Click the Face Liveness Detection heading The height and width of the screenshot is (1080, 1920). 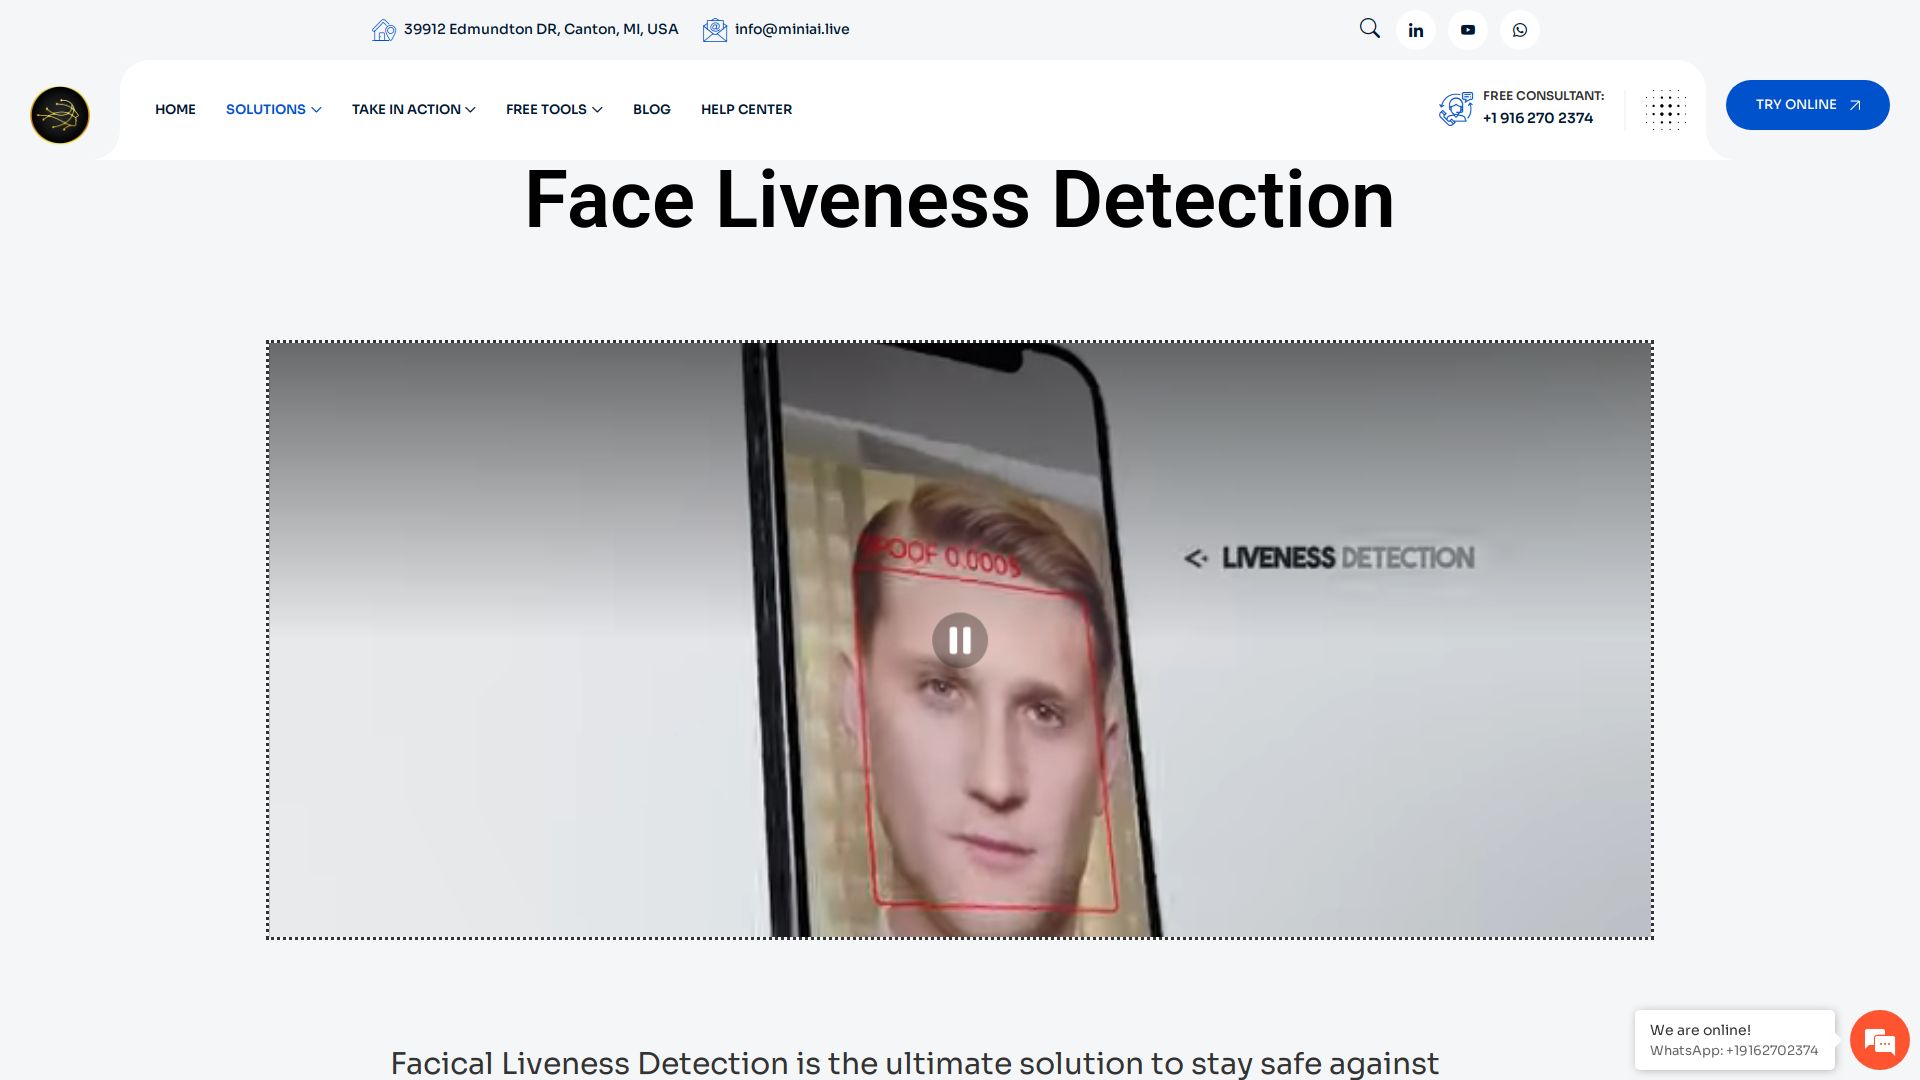[x=960, y=200]
